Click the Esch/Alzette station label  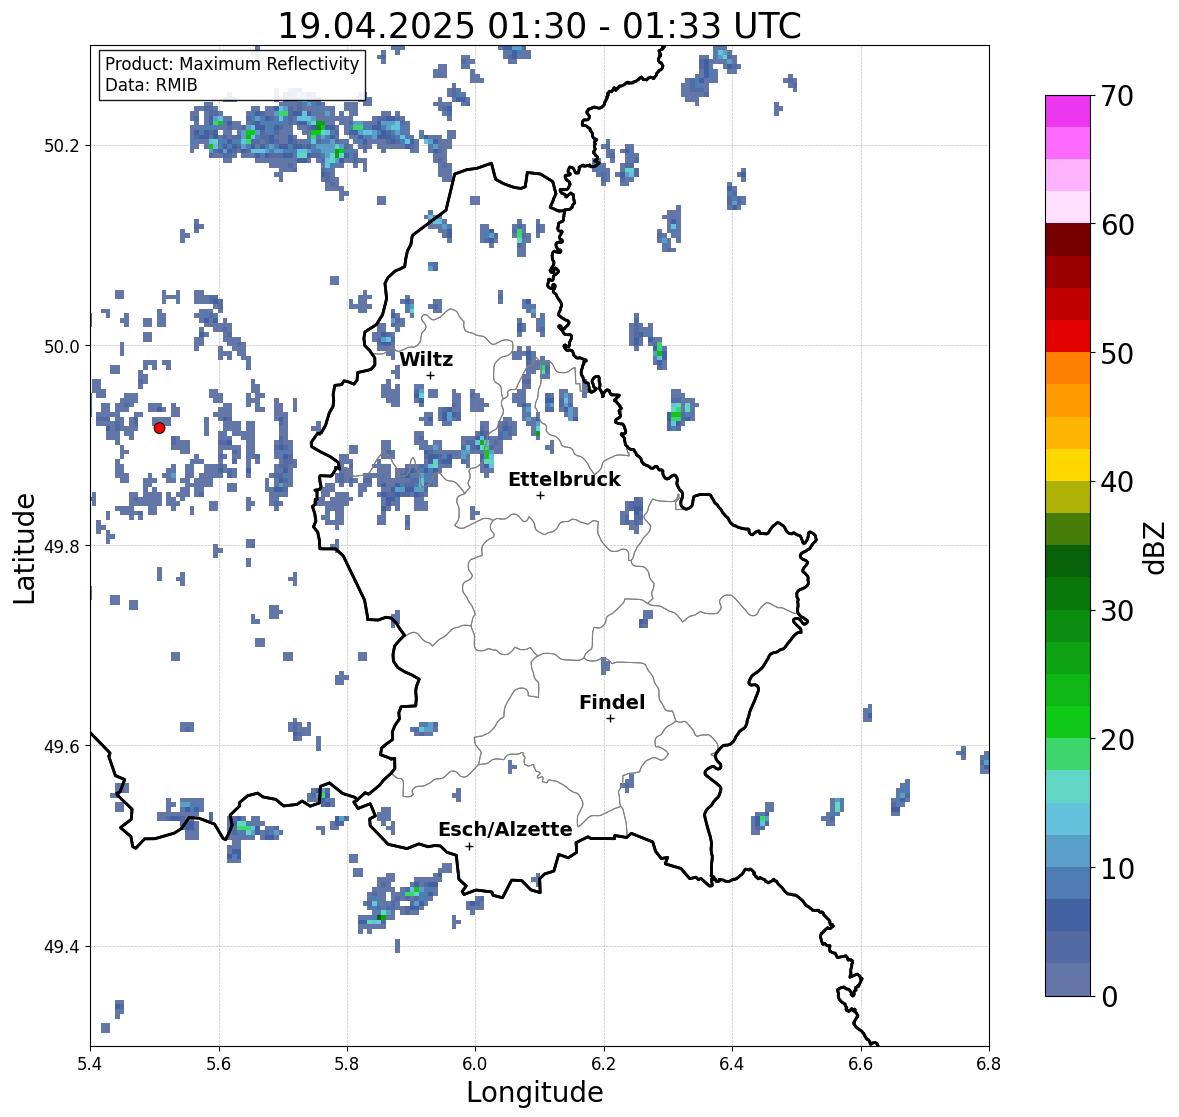click(x=505, y=829)
